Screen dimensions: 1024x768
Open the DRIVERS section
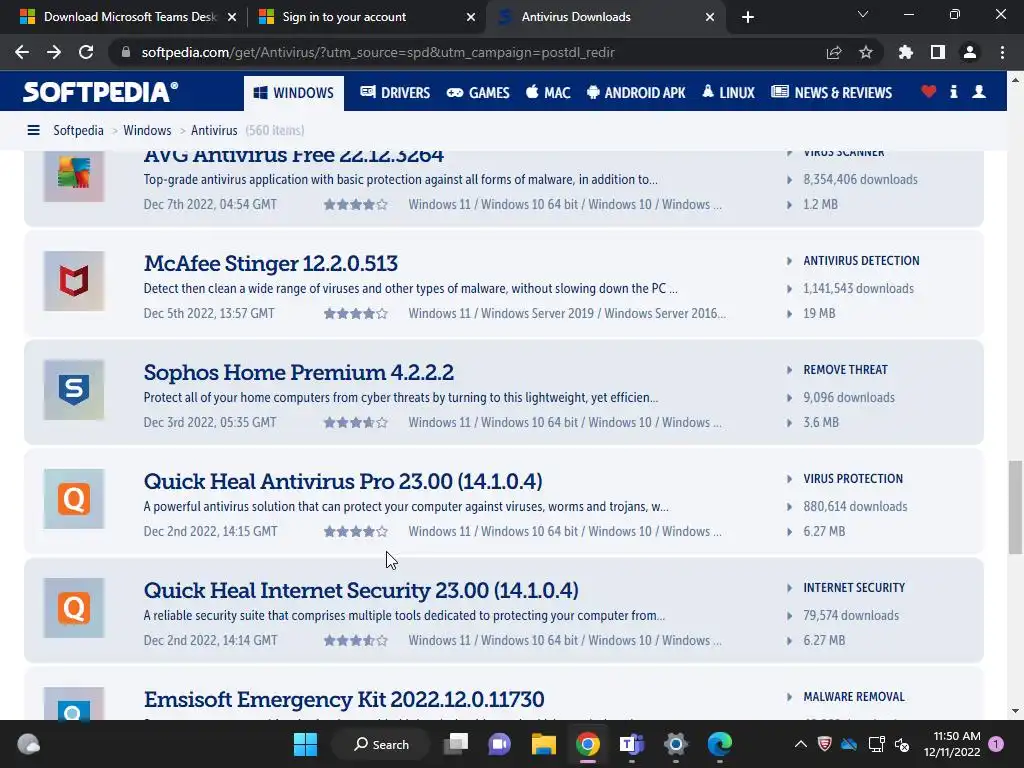[x=395, y=93]
